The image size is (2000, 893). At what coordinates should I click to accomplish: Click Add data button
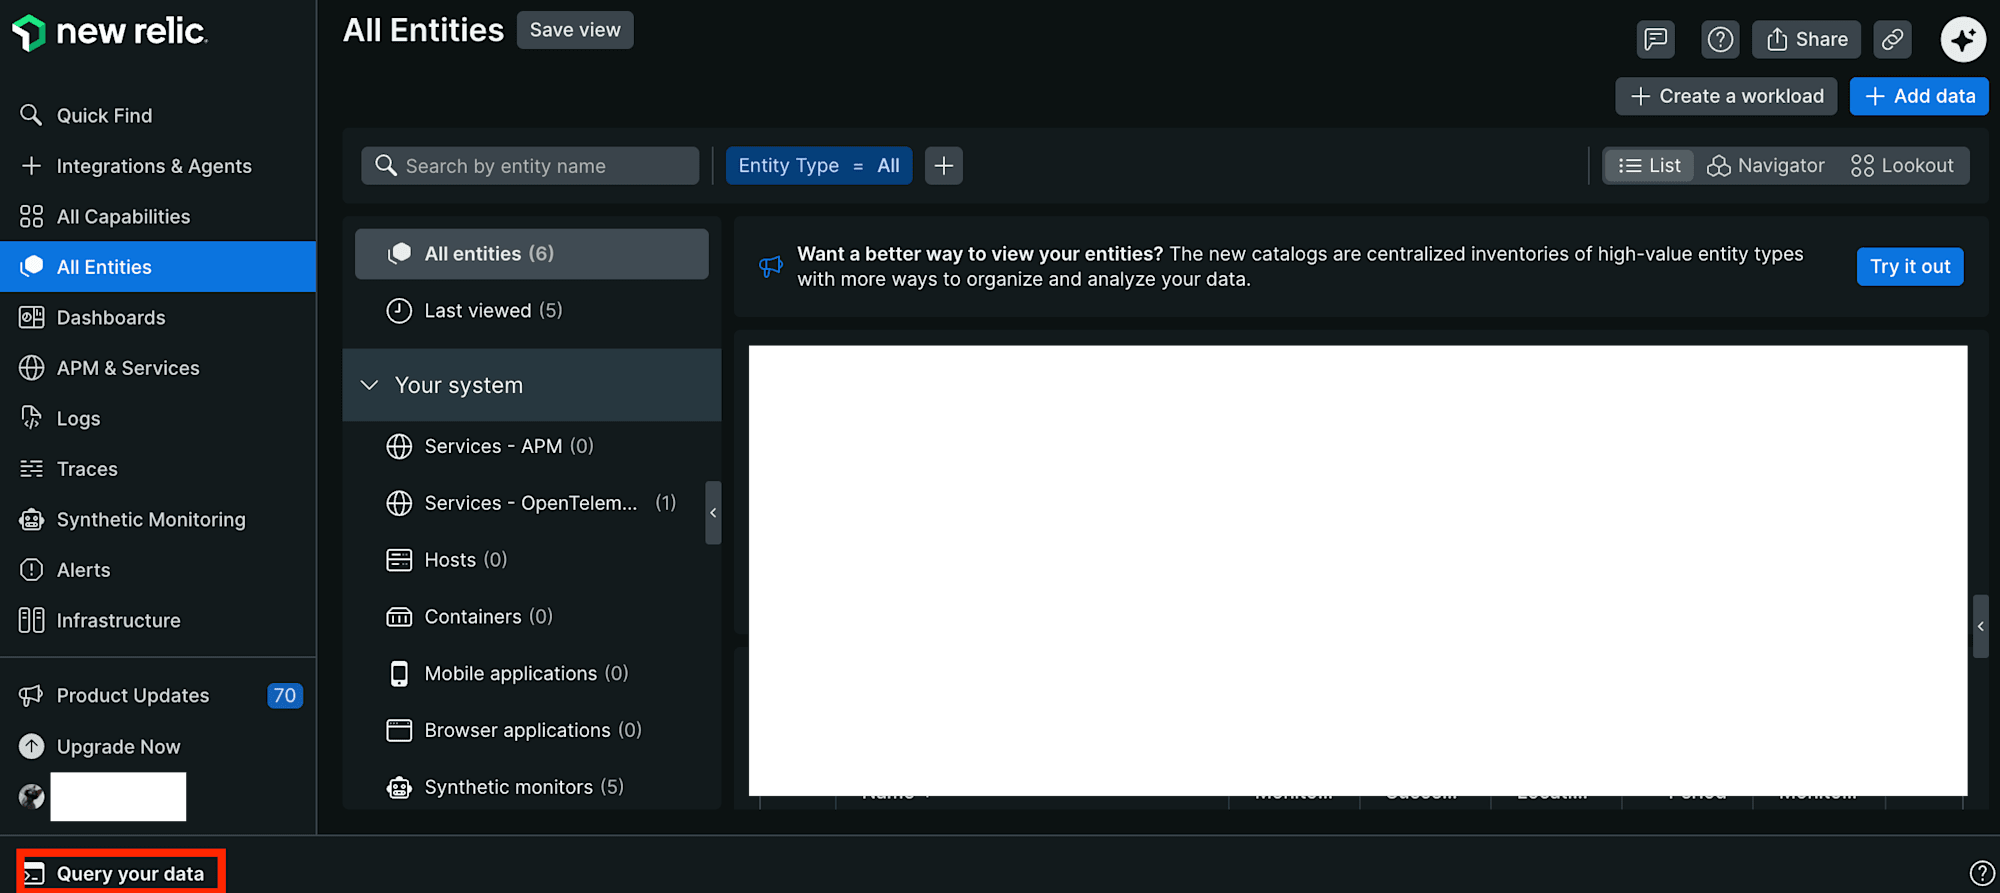(1919, 96)
